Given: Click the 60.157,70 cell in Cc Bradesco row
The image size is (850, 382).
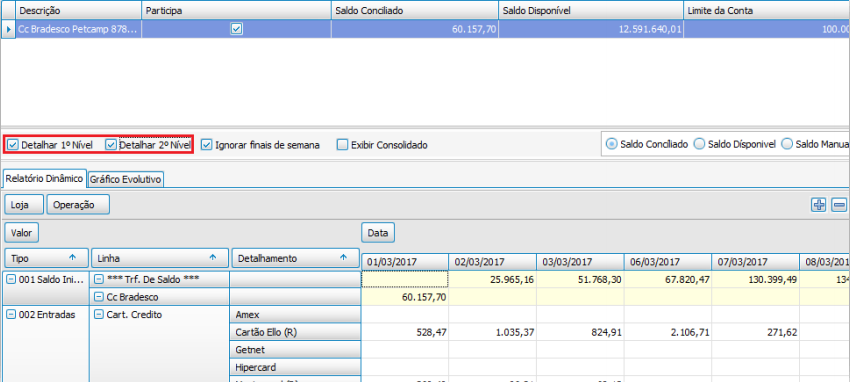Looking at the screenshot, I should pyautogui.click(x=405, y=297).
